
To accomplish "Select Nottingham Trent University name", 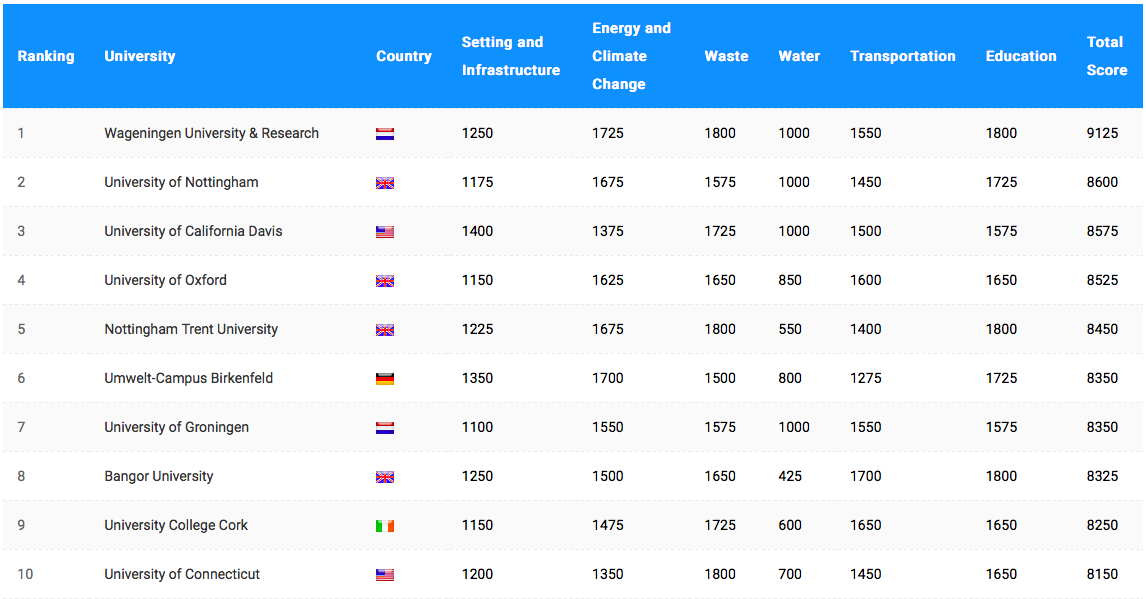I will 191,329.
